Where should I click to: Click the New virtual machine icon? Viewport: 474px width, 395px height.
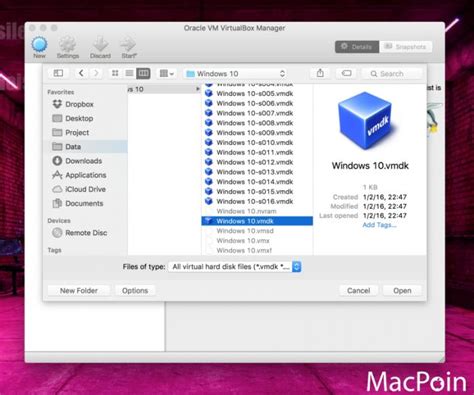[39, 45]
